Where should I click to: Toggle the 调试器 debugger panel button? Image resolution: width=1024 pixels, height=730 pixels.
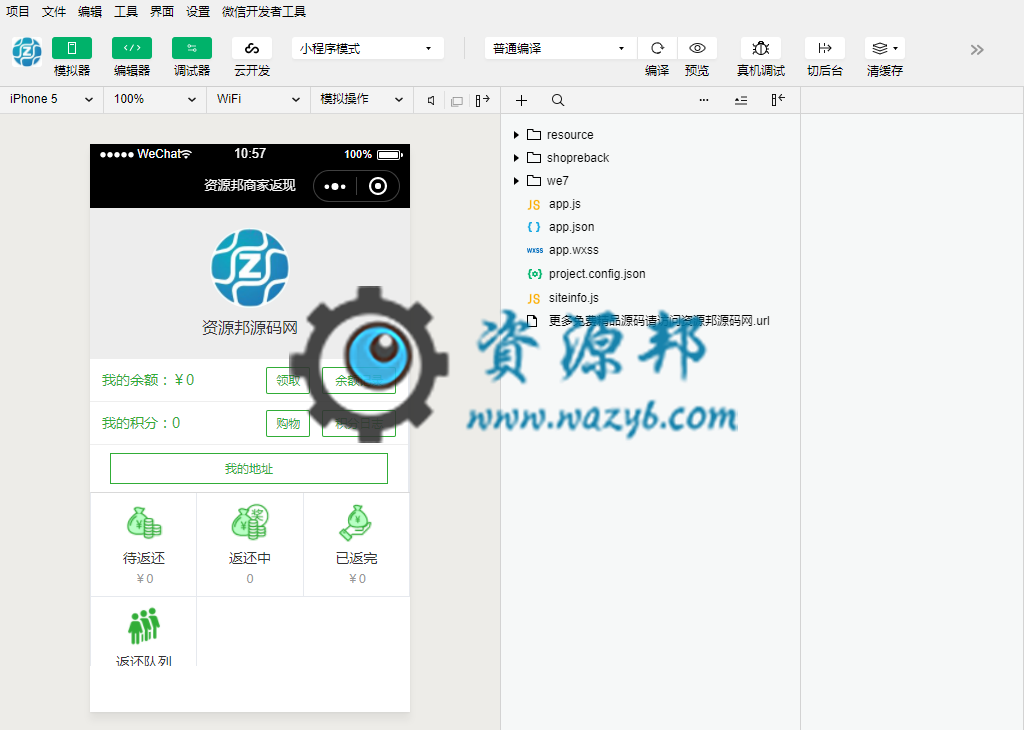coord(192,48)
